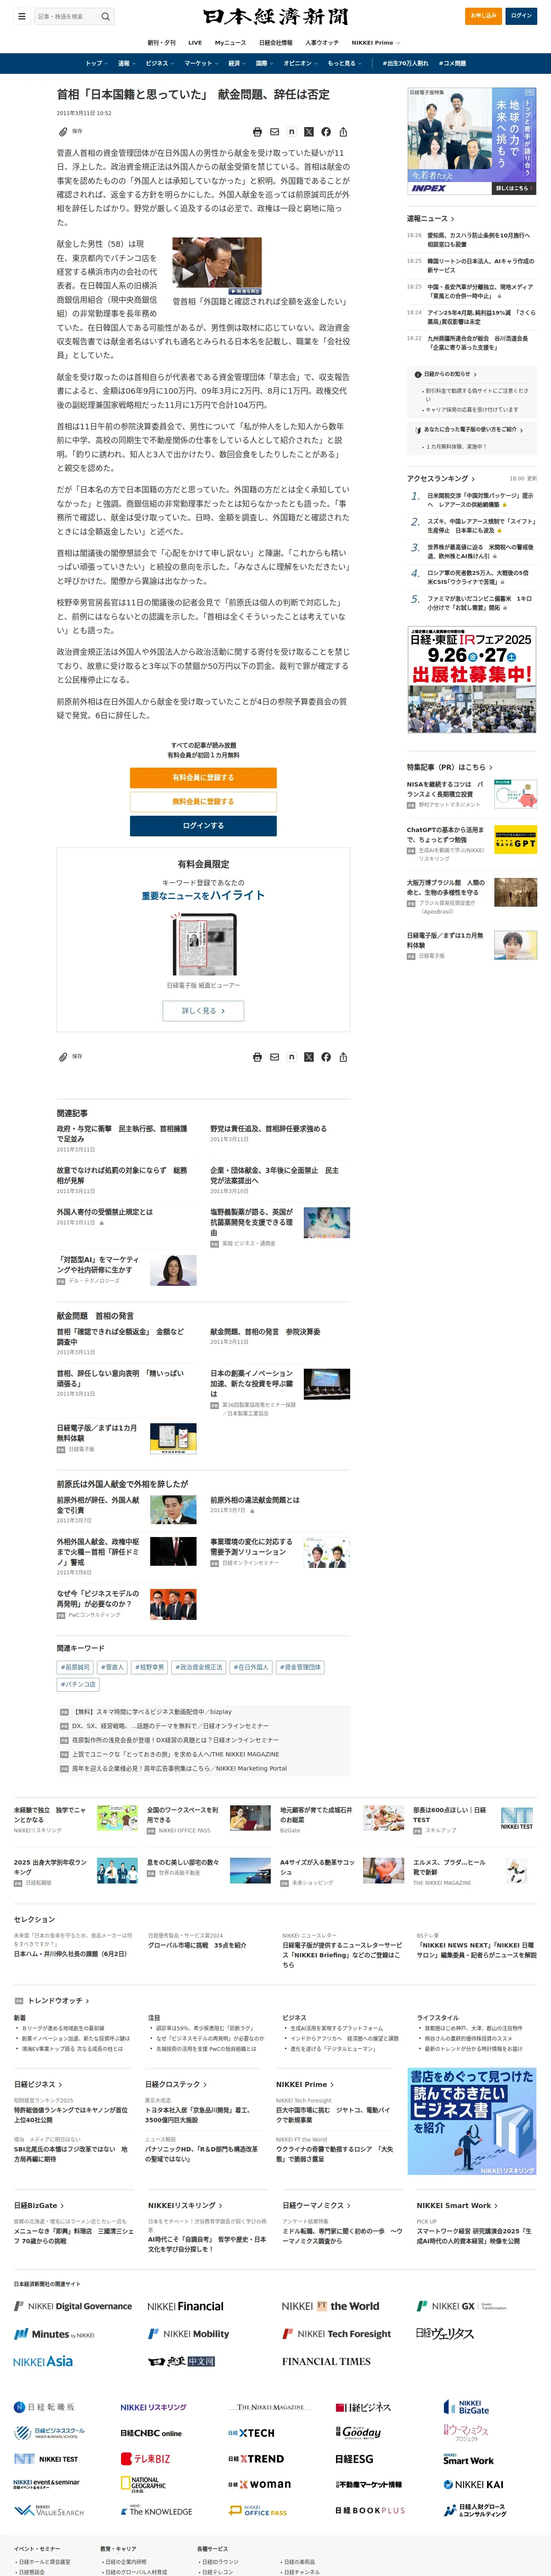Expand the NIKKEI Prime header dropdown
The image size is (551, 2576).
pyautogui.click(x=376, y=43)
